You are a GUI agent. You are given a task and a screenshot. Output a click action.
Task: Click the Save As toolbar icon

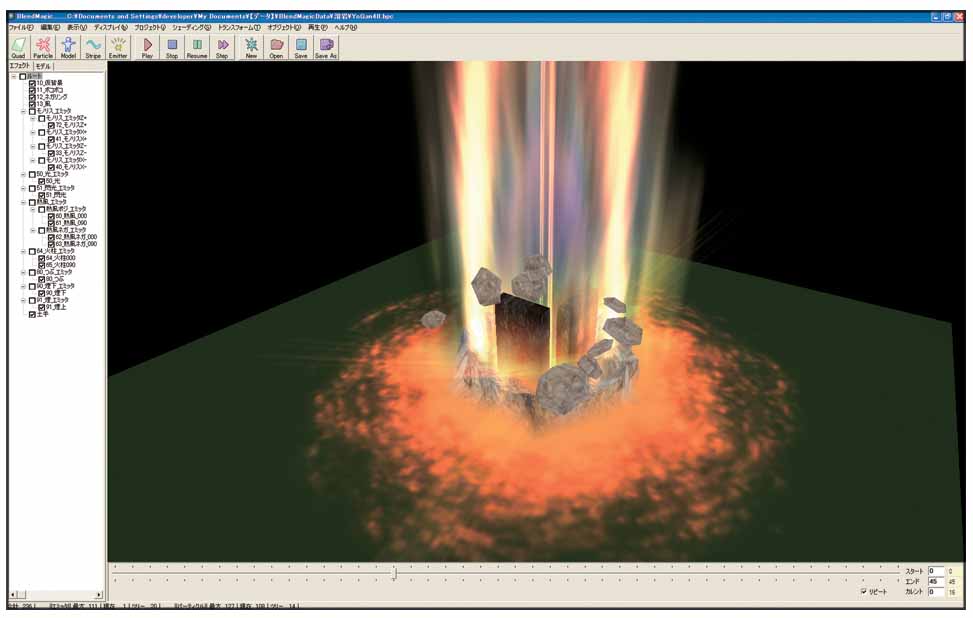coord(326,47)
